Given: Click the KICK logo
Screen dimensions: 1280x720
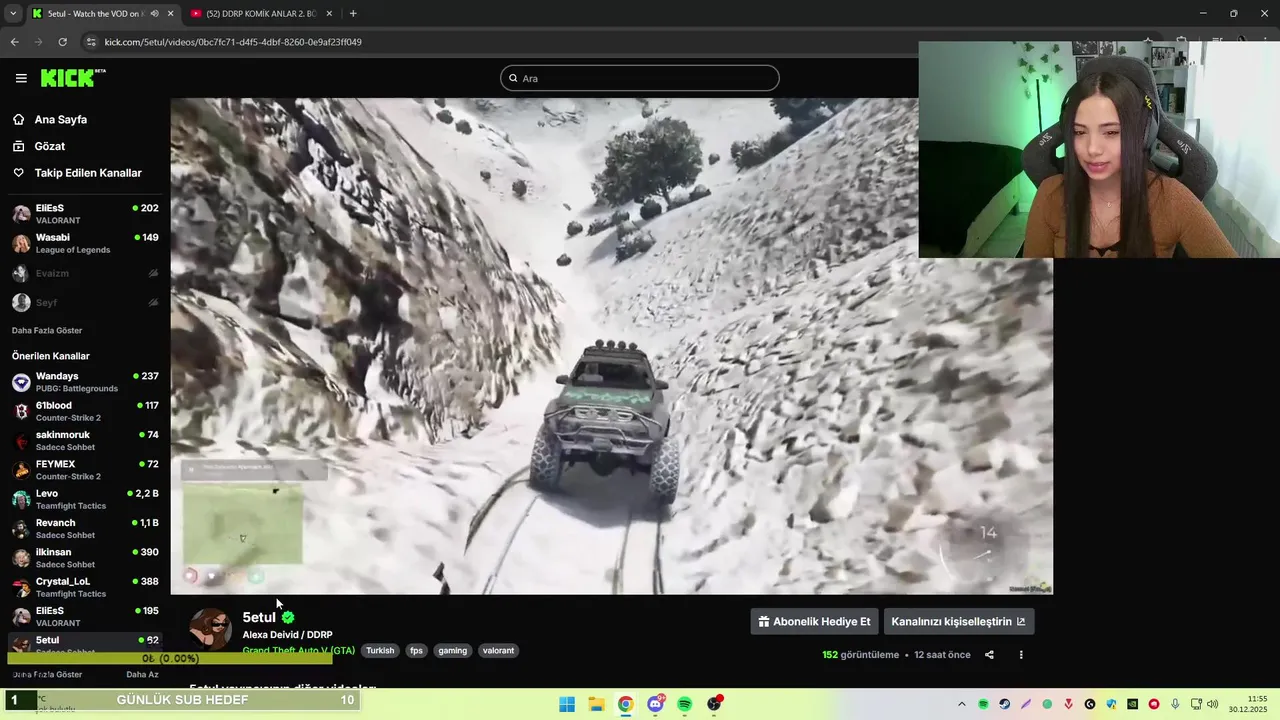Looking at the screenshot, I should [72, 77].
